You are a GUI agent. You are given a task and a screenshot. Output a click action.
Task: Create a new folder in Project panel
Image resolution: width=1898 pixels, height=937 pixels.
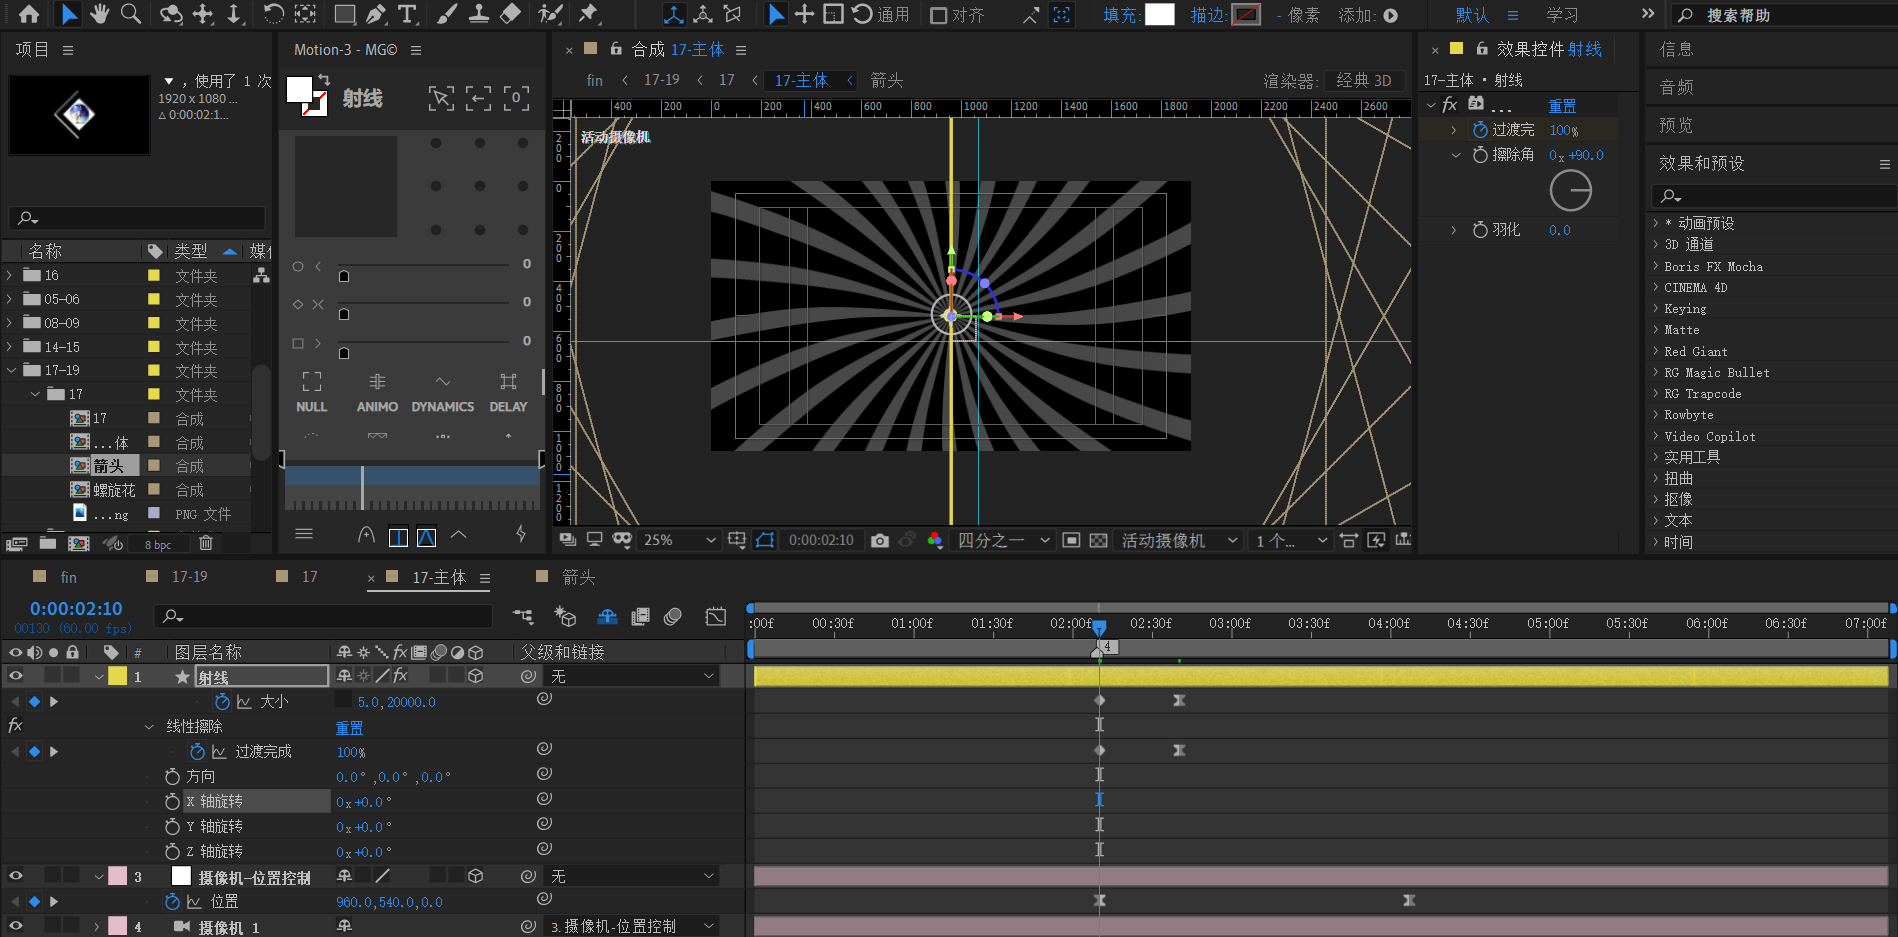coord(48,543)
